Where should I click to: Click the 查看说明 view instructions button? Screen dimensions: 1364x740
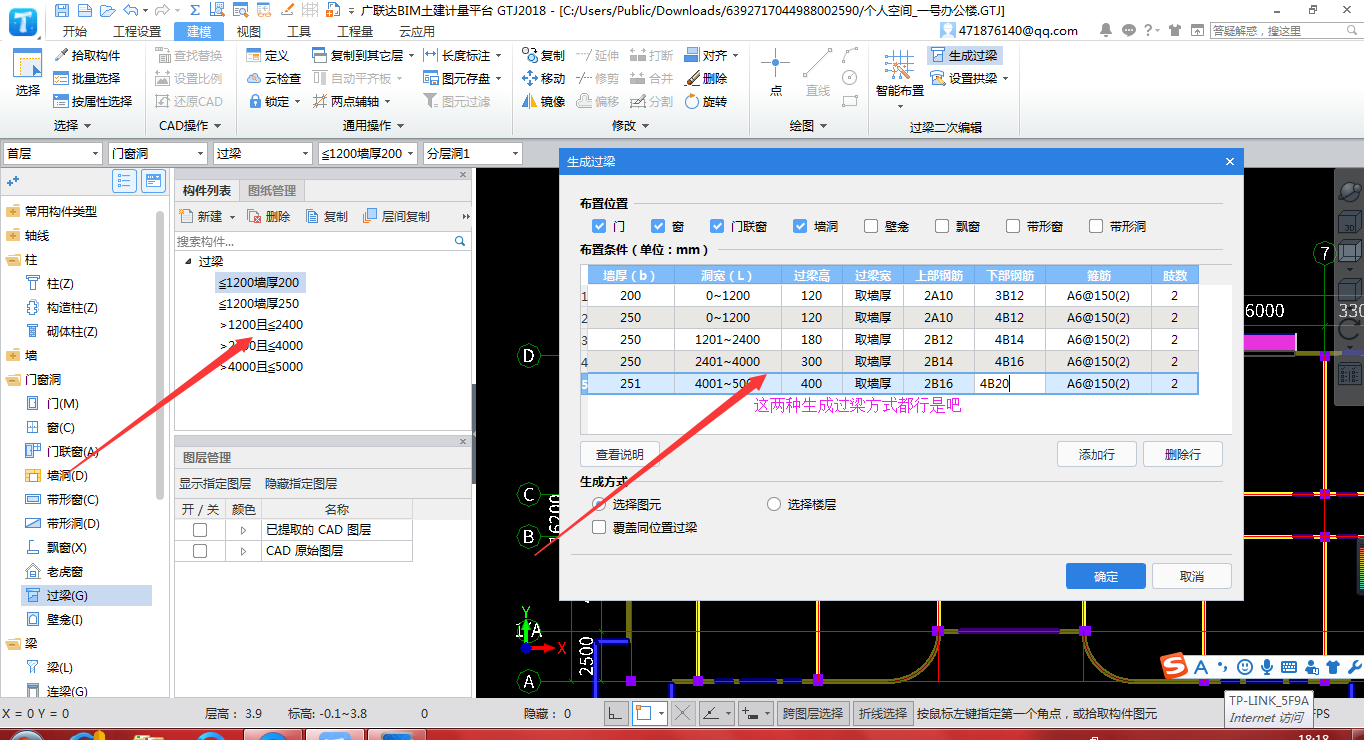(620, 454)
